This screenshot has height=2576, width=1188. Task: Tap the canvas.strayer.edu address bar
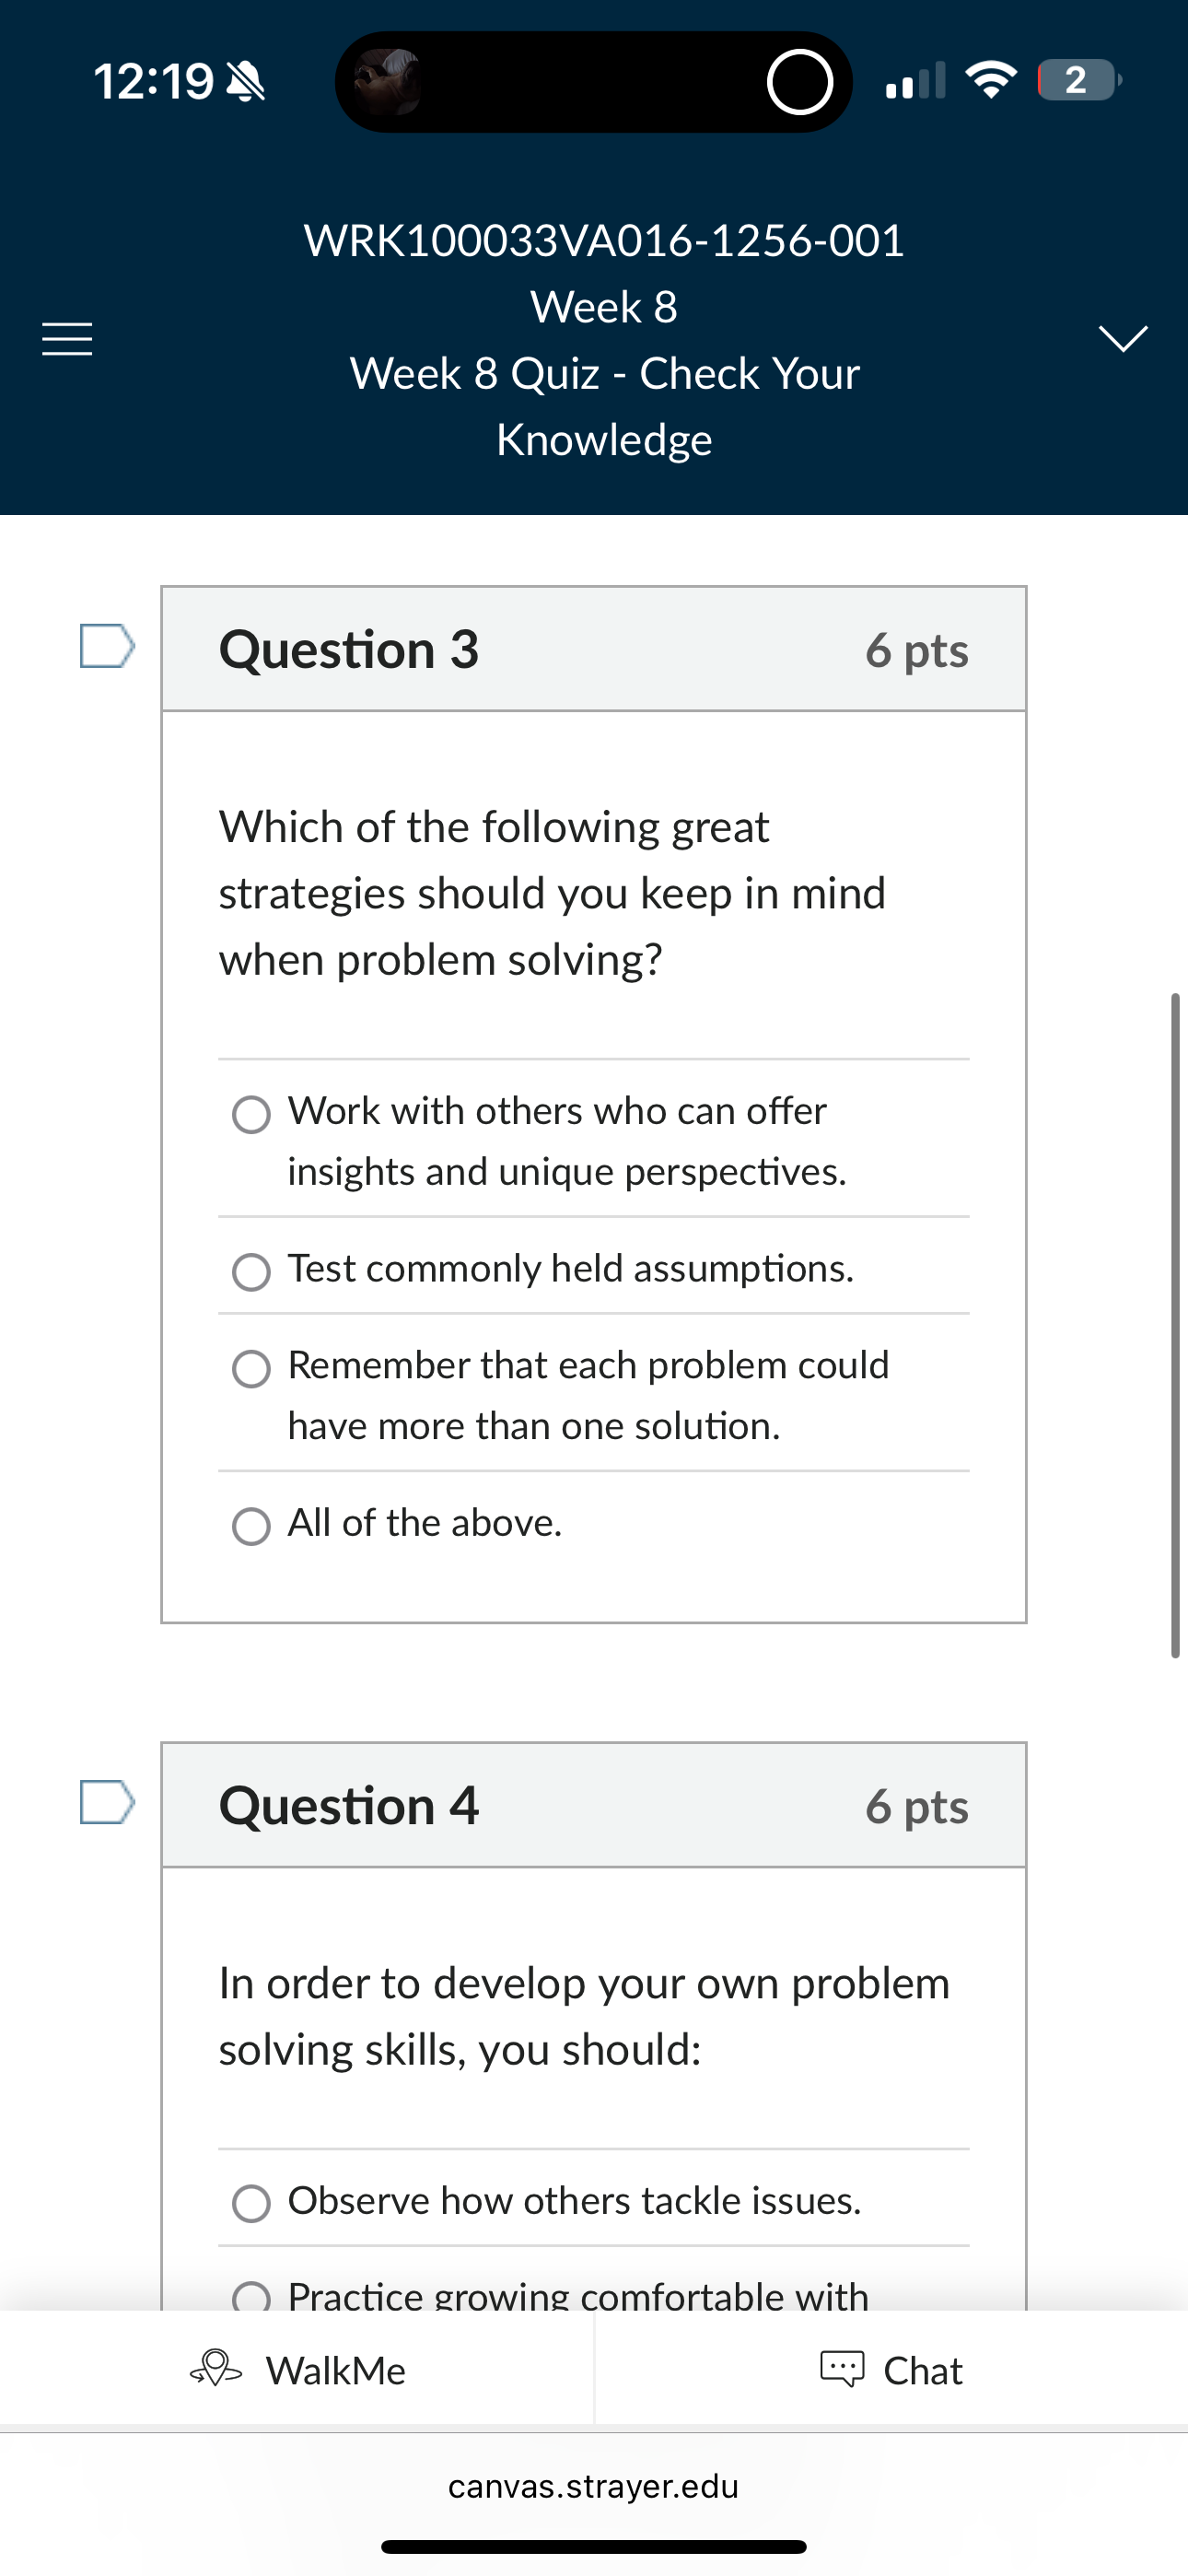point(593,2486)
